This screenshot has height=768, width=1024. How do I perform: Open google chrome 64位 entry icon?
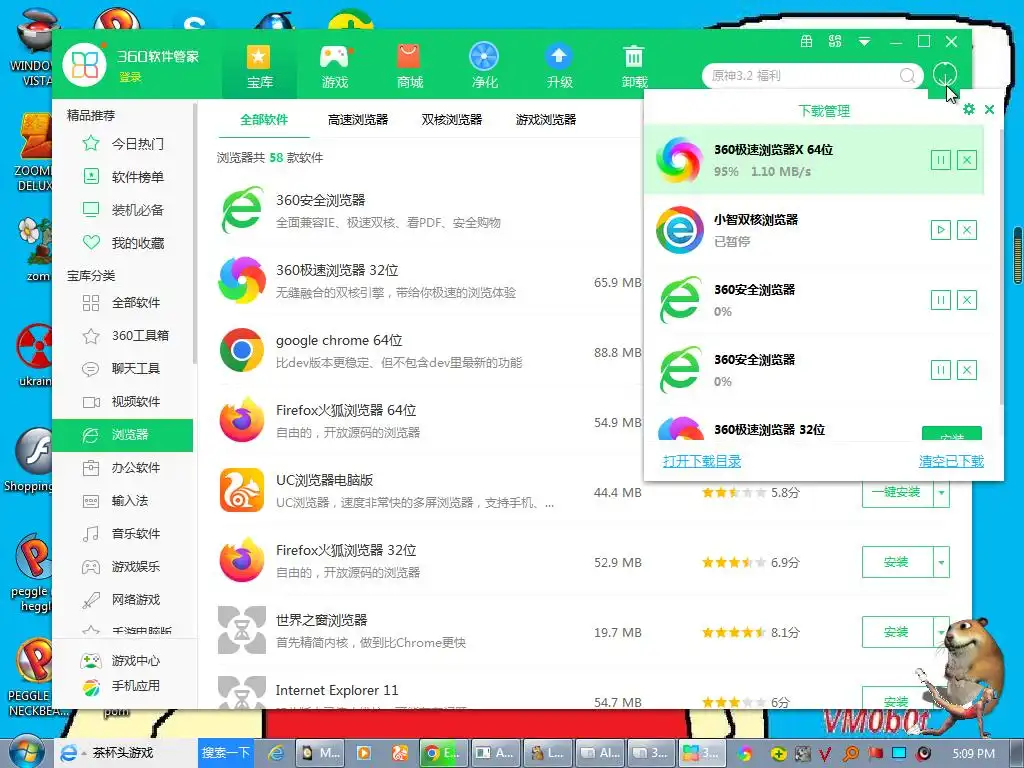click(242, 350)
